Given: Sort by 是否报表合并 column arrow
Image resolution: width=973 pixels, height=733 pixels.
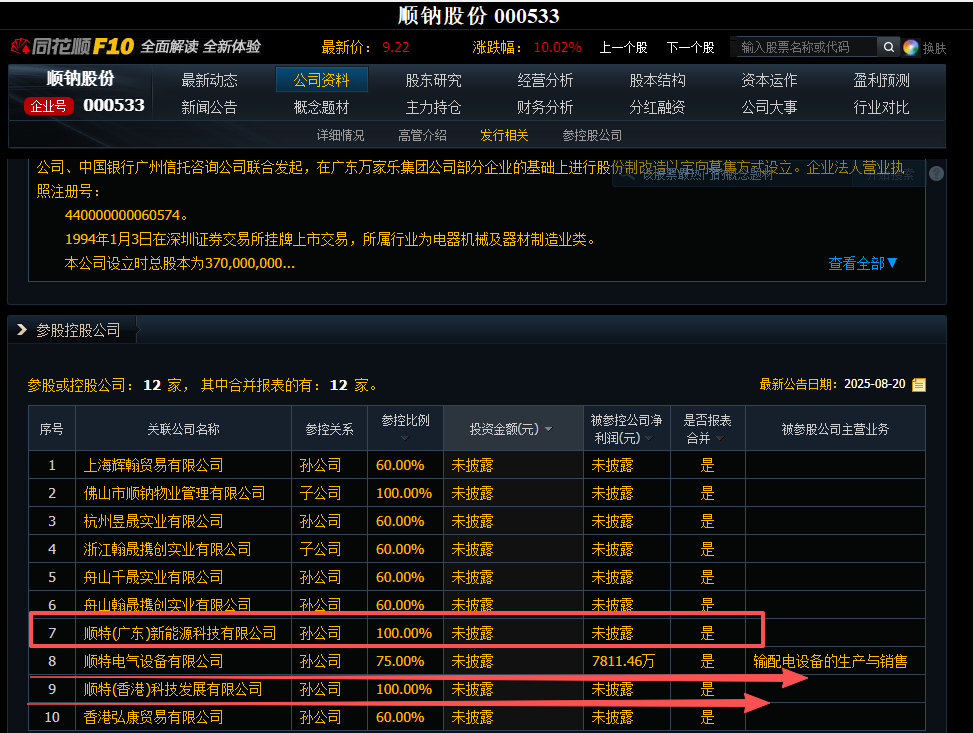Looking at the screenshot, I should 720,438.
